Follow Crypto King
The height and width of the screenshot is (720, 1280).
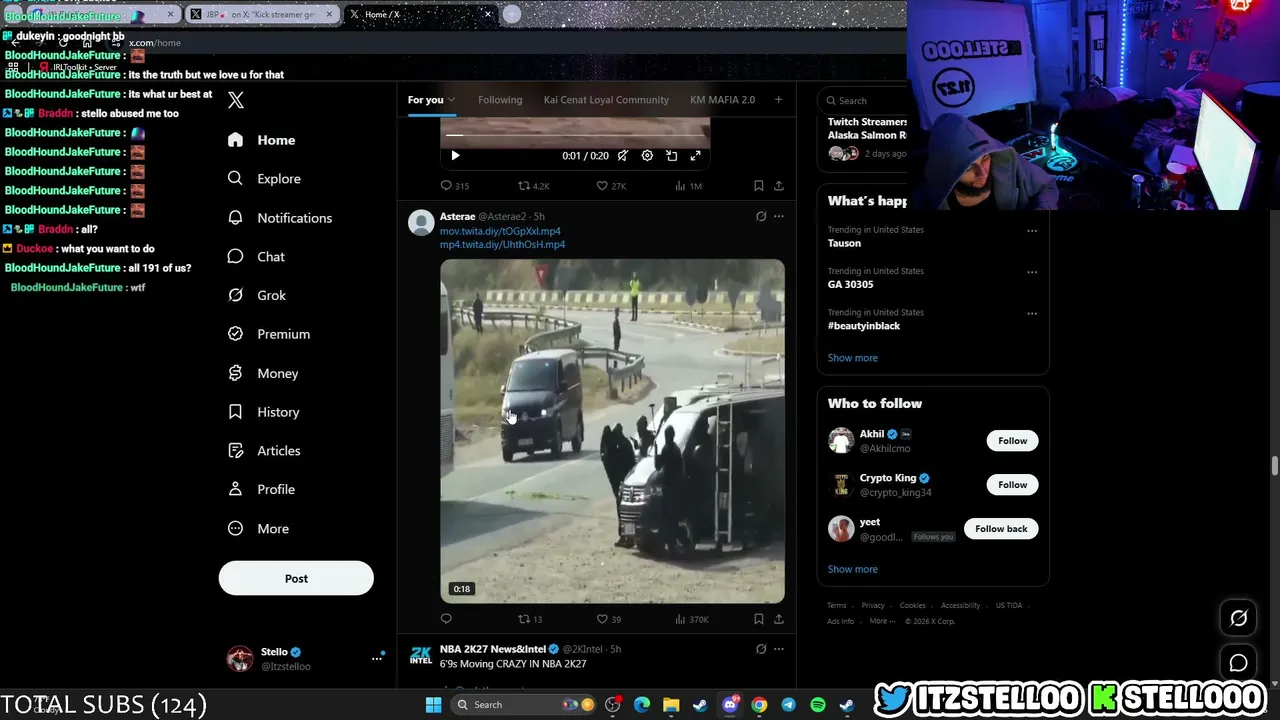pyautogui.click(x=1012, y=485)
